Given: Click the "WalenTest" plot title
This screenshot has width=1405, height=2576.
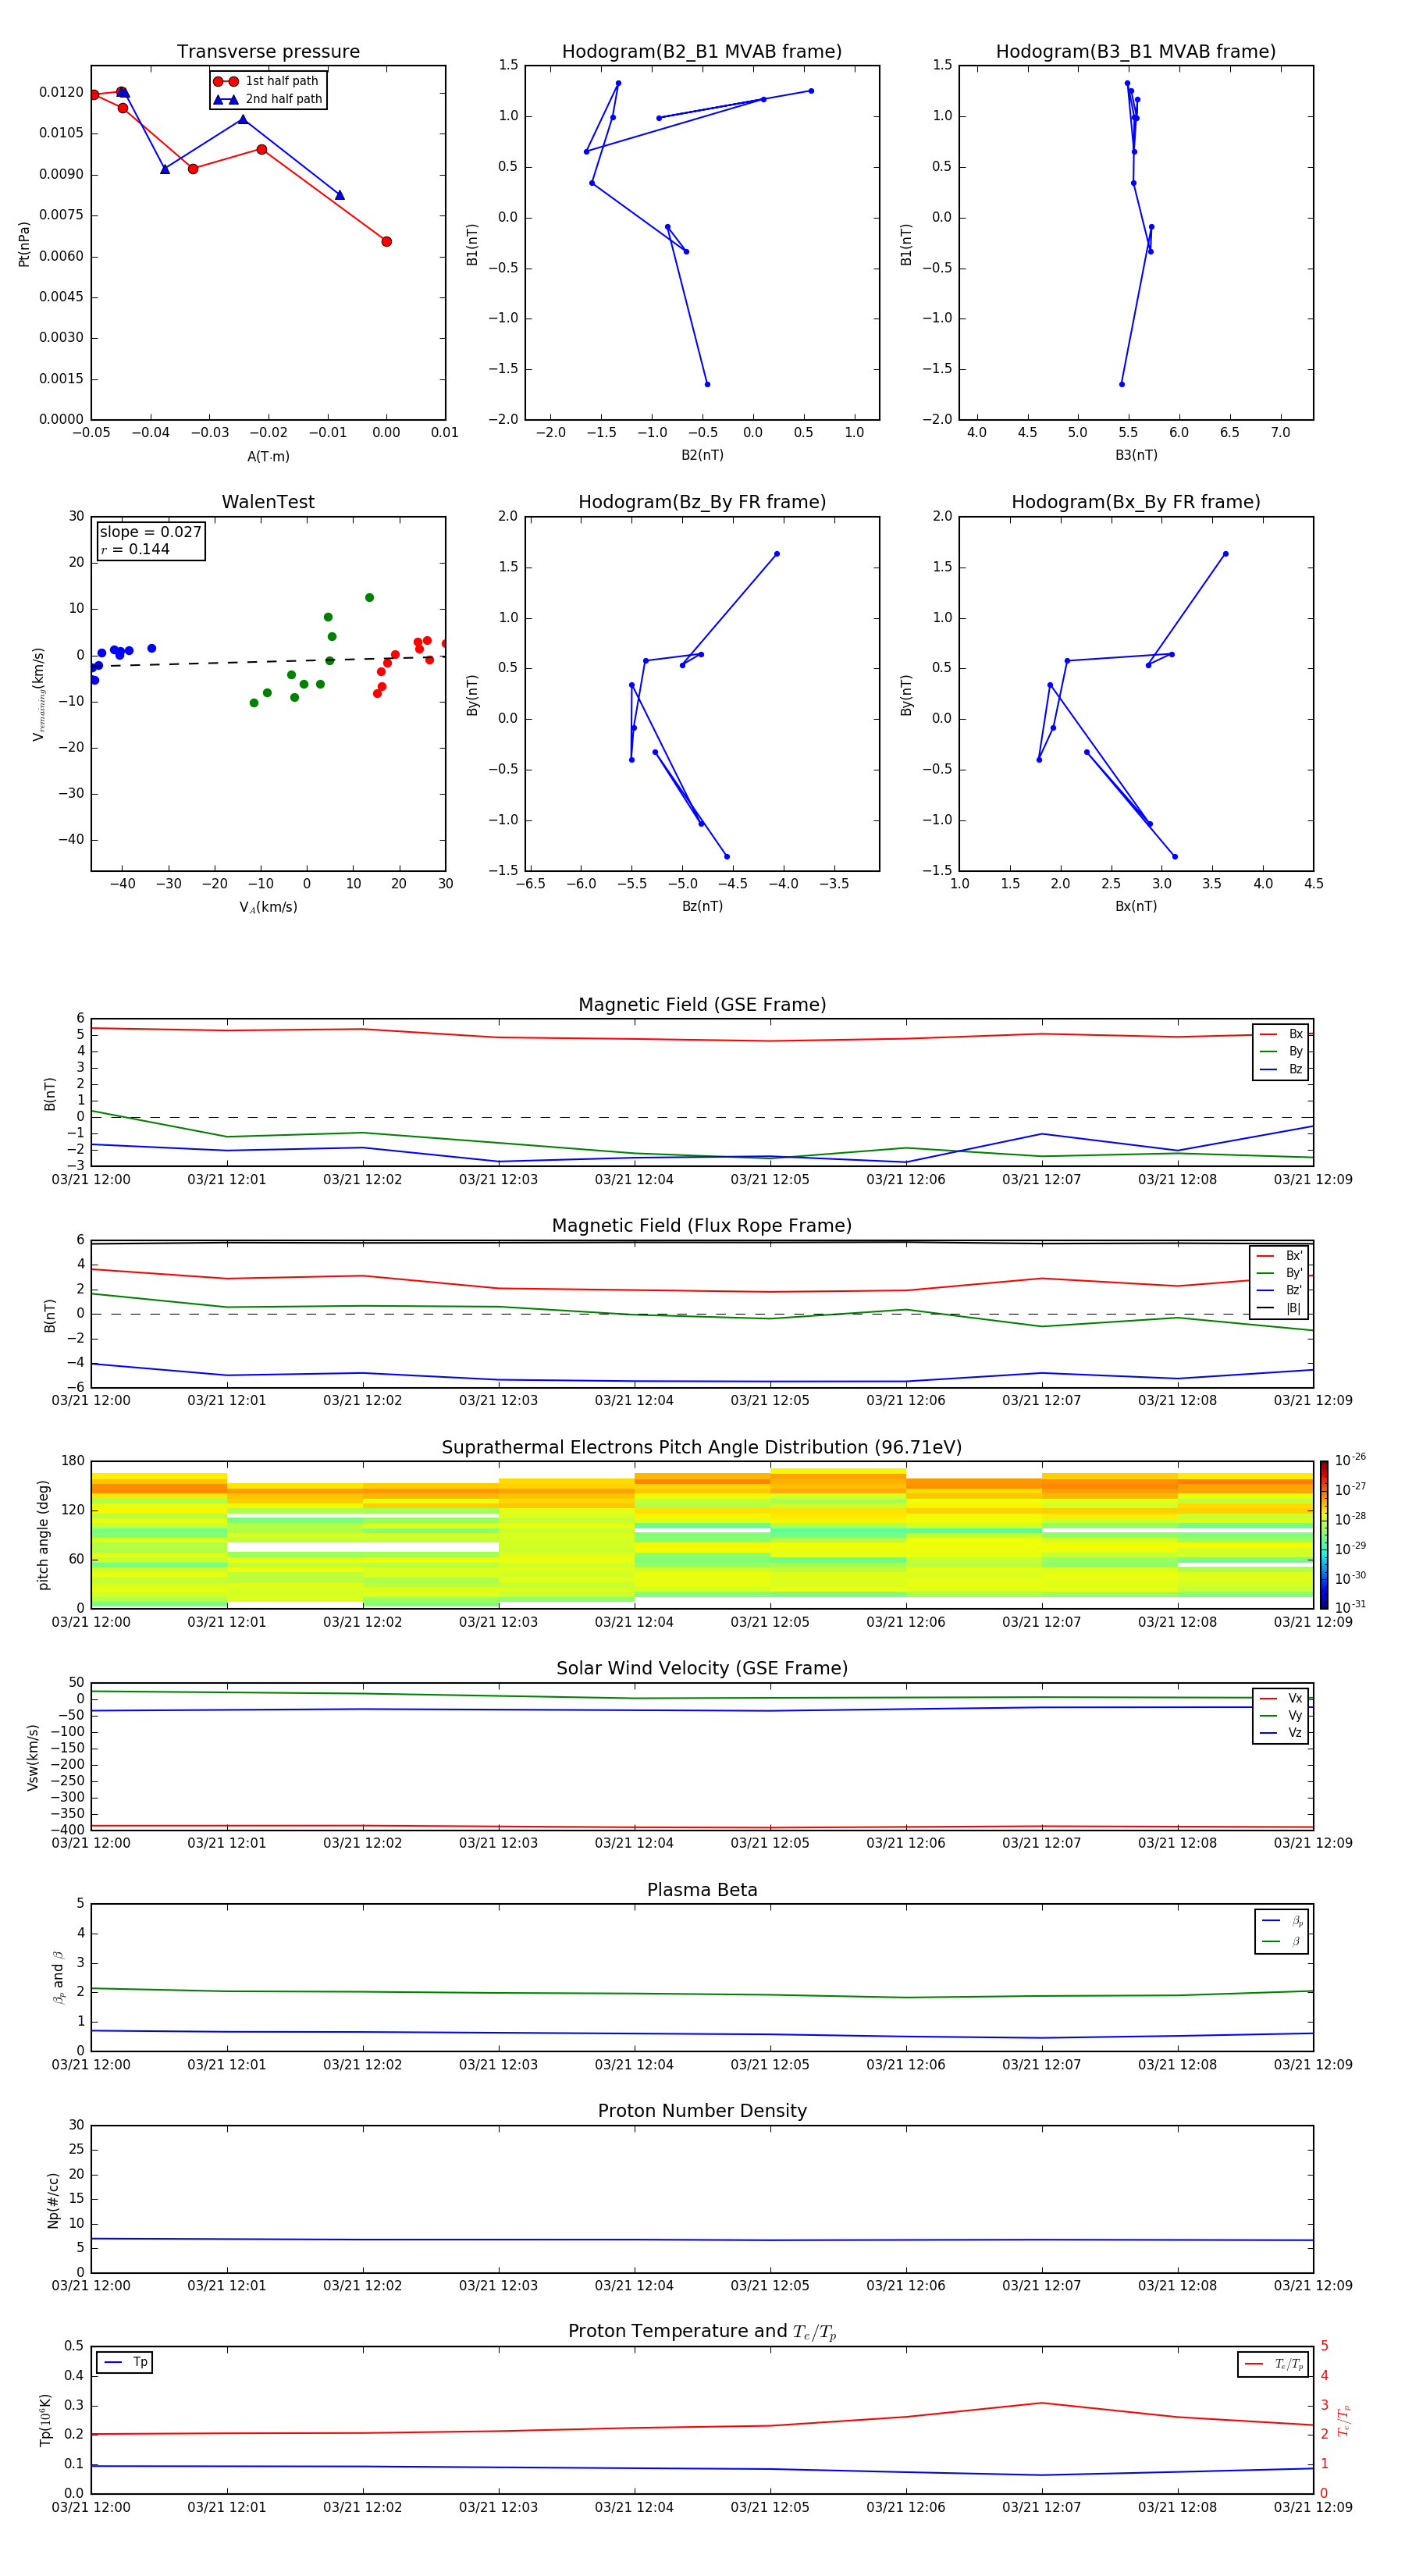Looking at the screenshot, I should pos(268,502).
